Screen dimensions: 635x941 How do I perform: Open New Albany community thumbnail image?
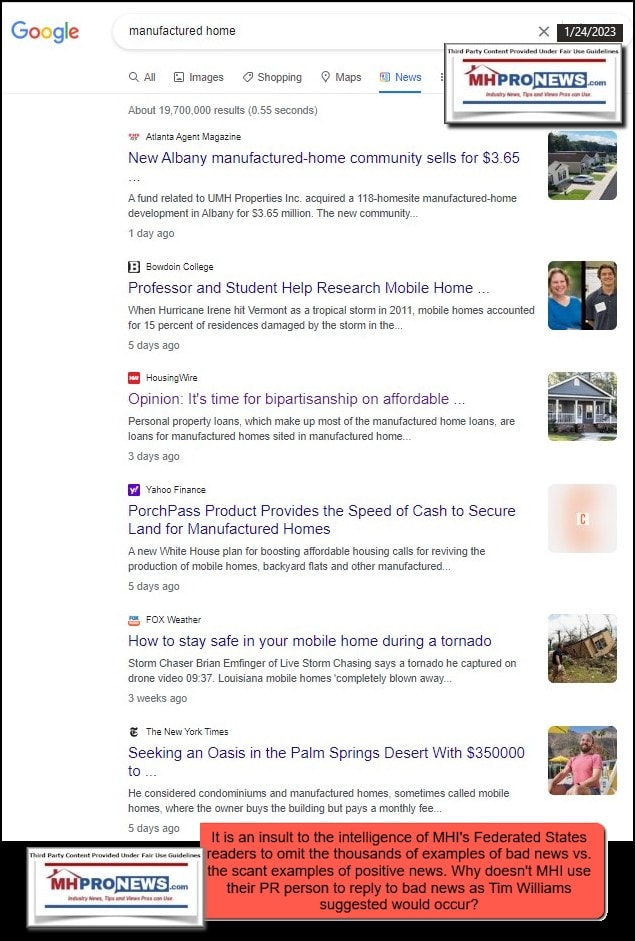582,165
